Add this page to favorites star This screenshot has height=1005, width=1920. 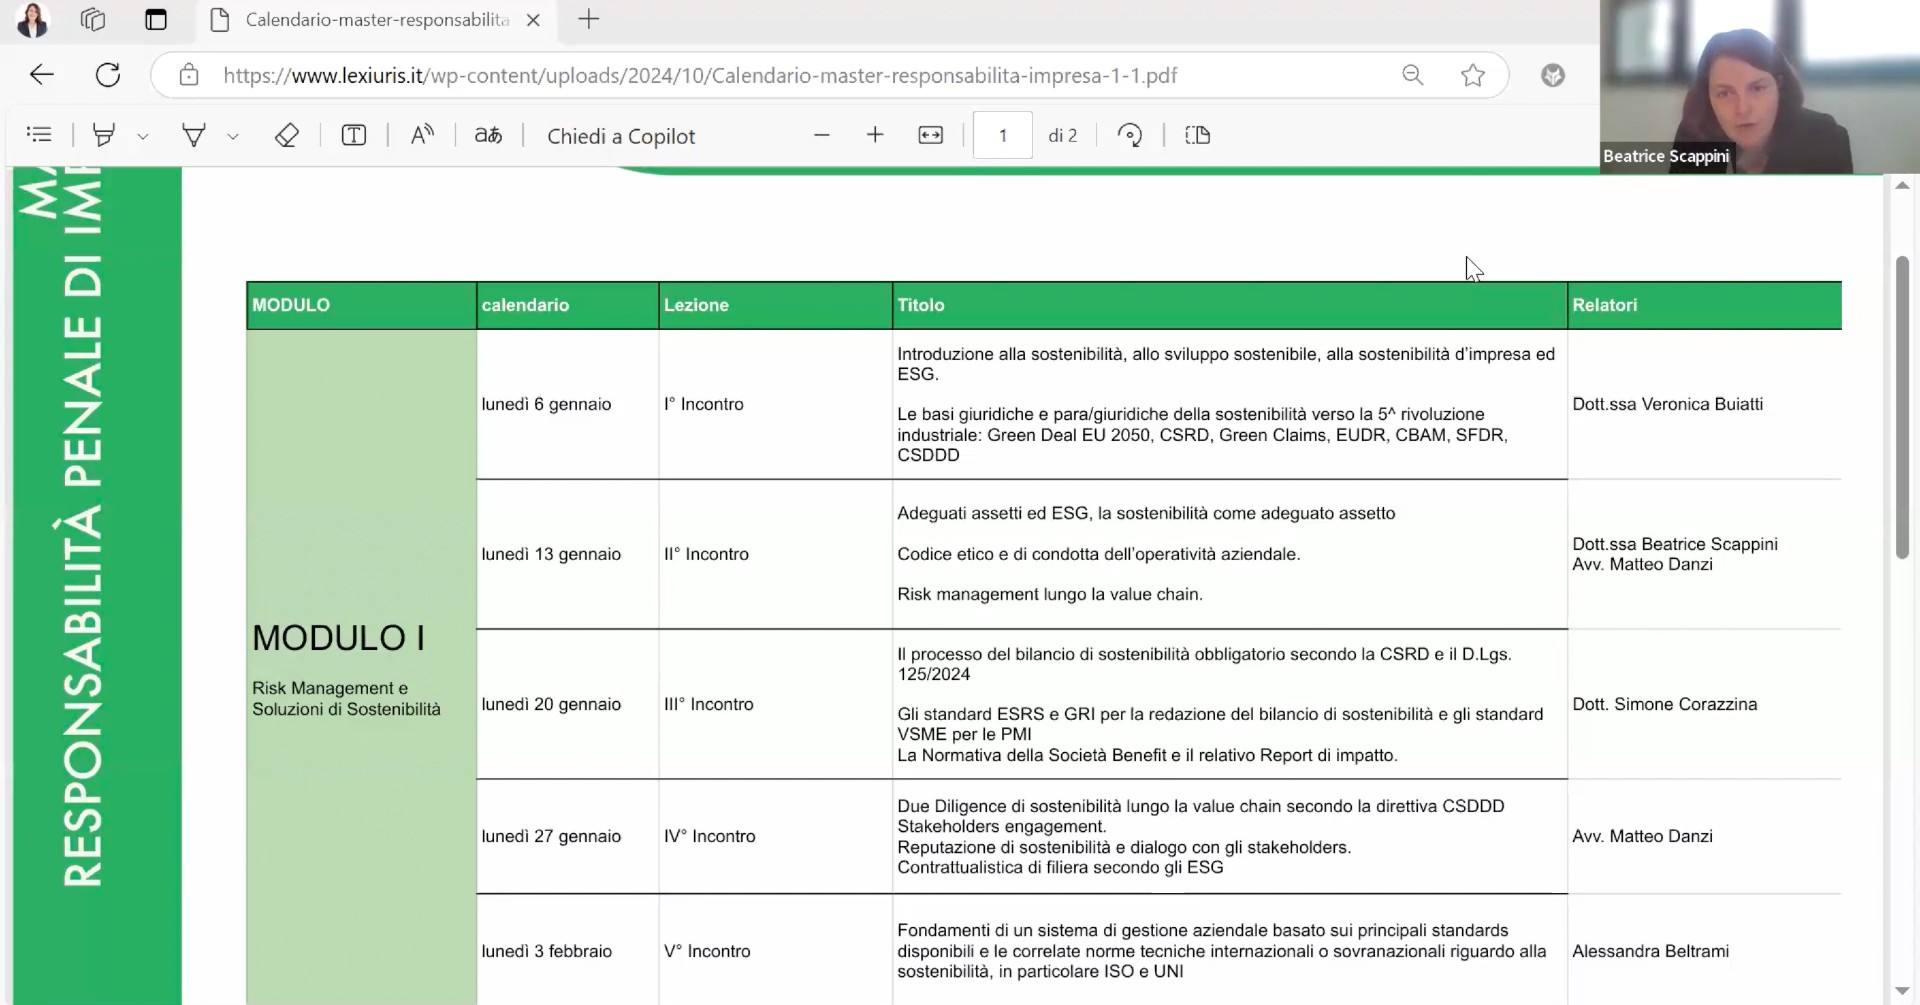pos(1472,75)
